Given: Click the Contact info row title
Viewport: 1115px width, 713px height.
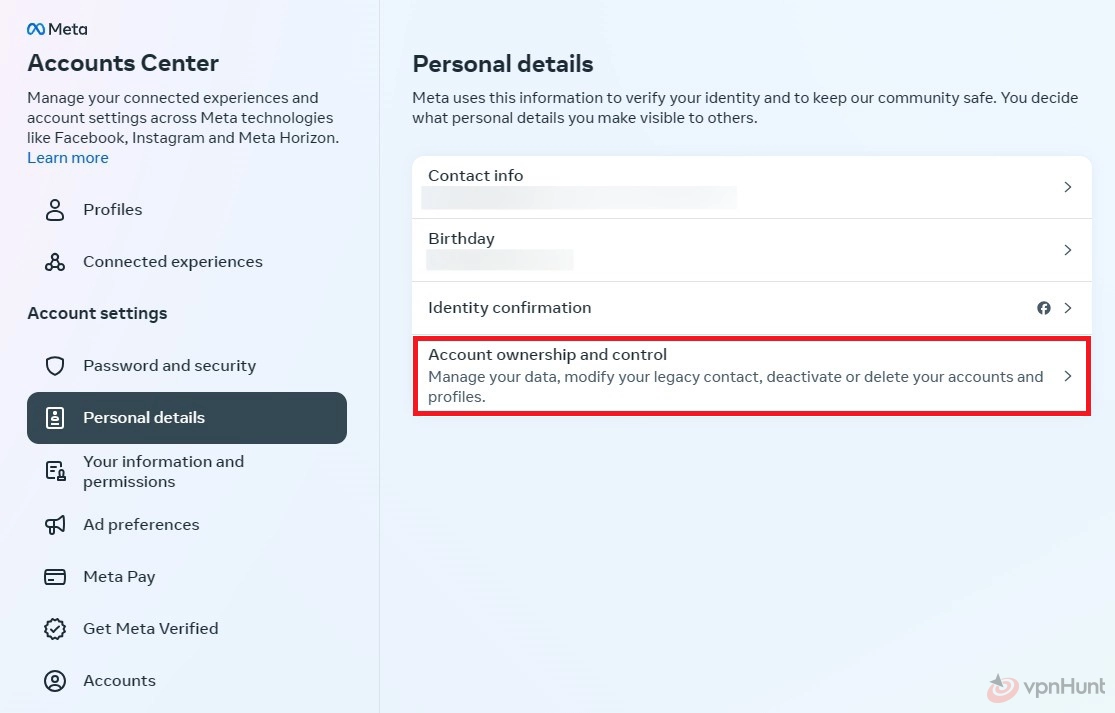Looking at the screenshot, I should point(475,176).
